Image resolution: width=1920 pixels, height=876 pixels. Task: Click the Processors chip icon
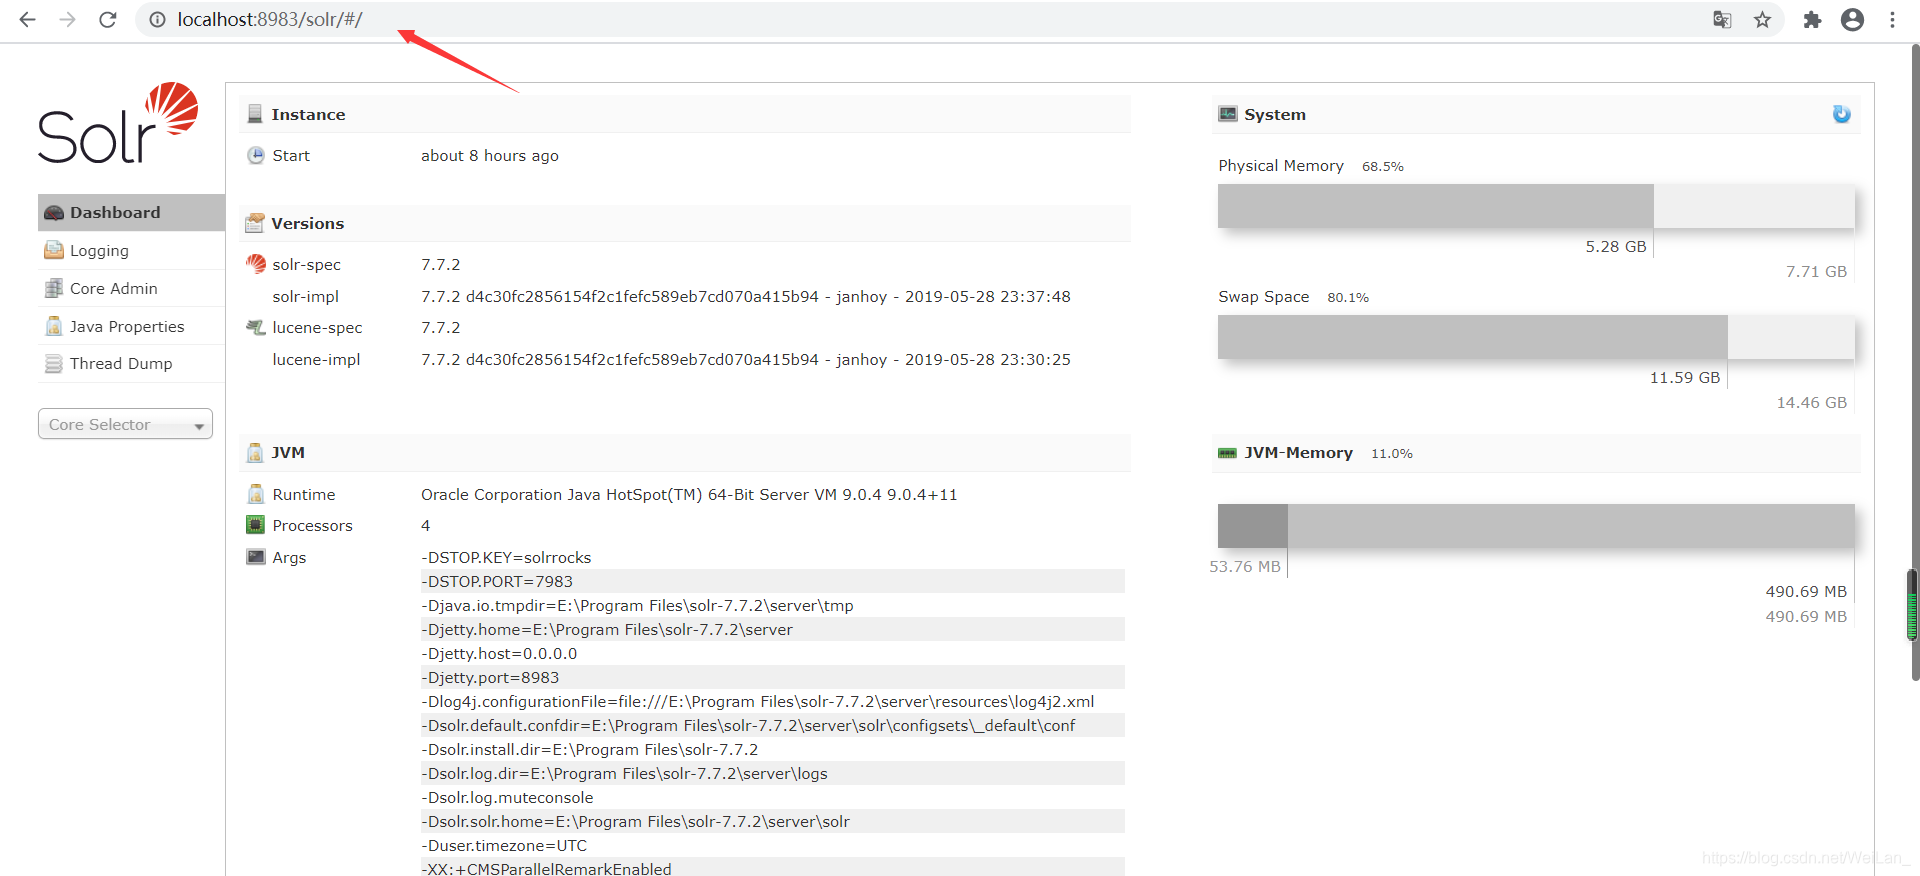(256, 525)
